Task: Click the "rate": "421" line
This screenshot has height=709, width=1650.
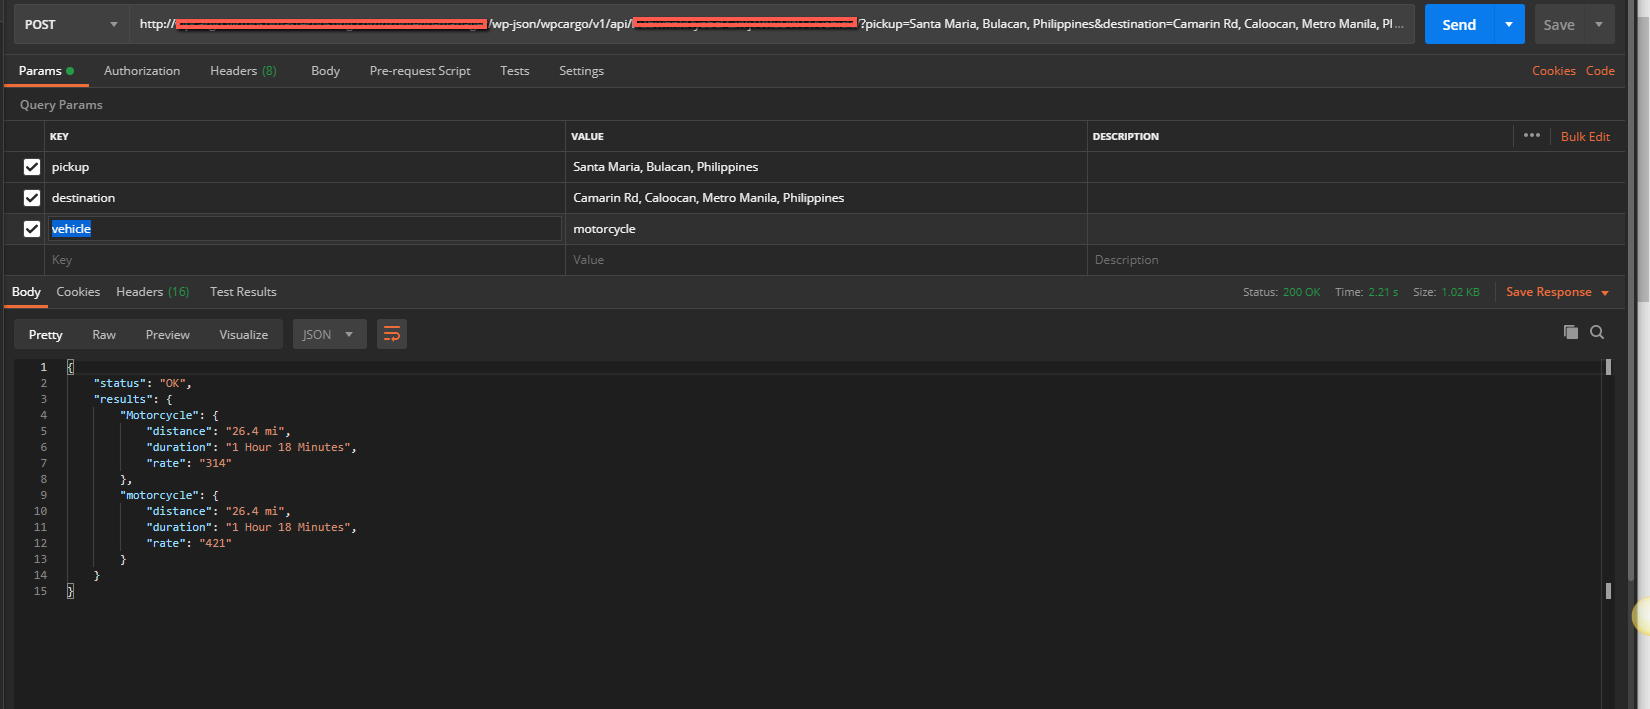Action: (x=189, y=543)
